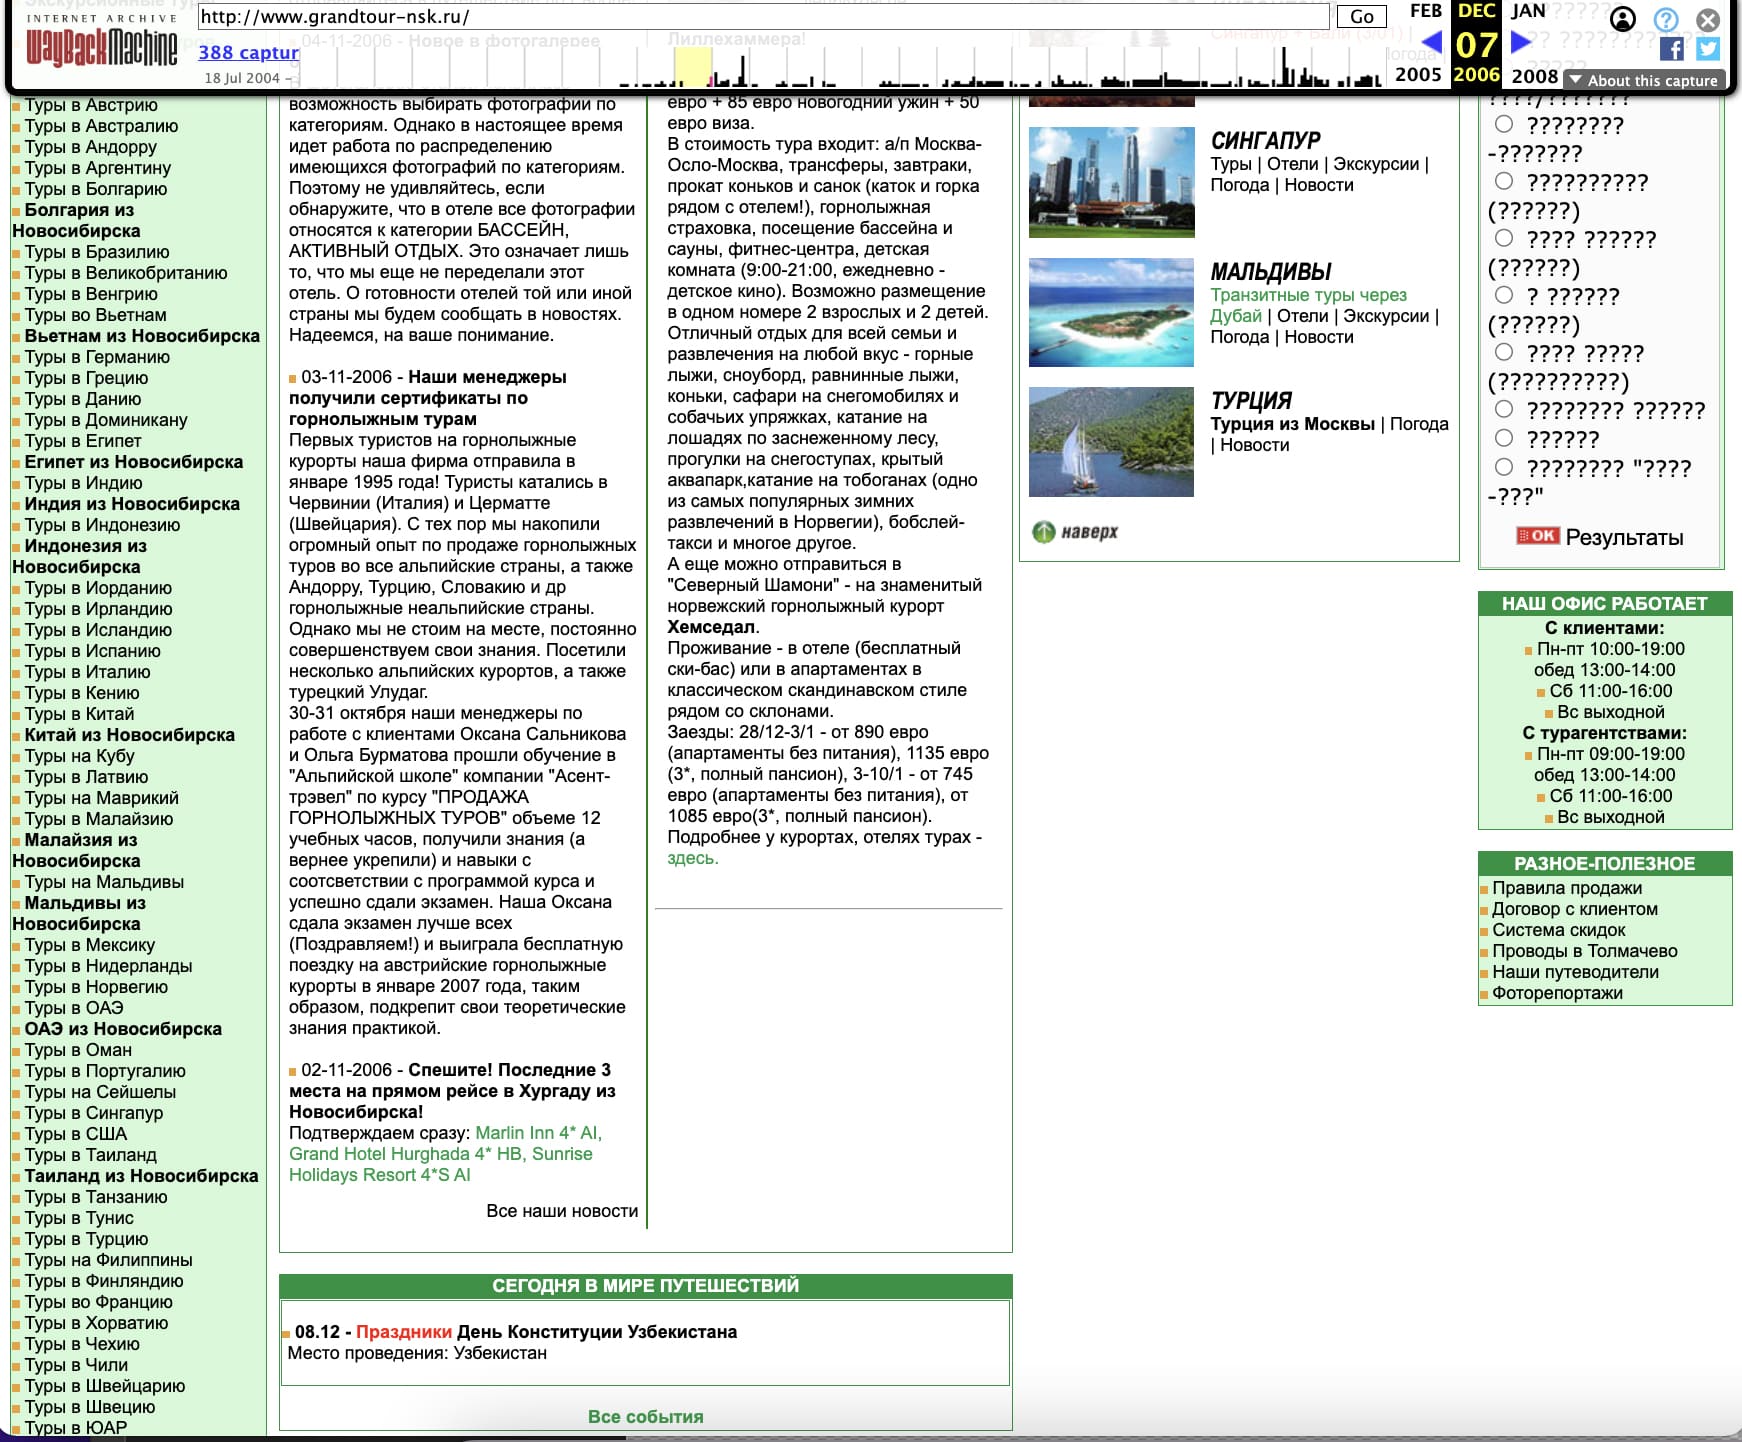Open МАЛЬДИВЫ heading link

click(1271, 271)
